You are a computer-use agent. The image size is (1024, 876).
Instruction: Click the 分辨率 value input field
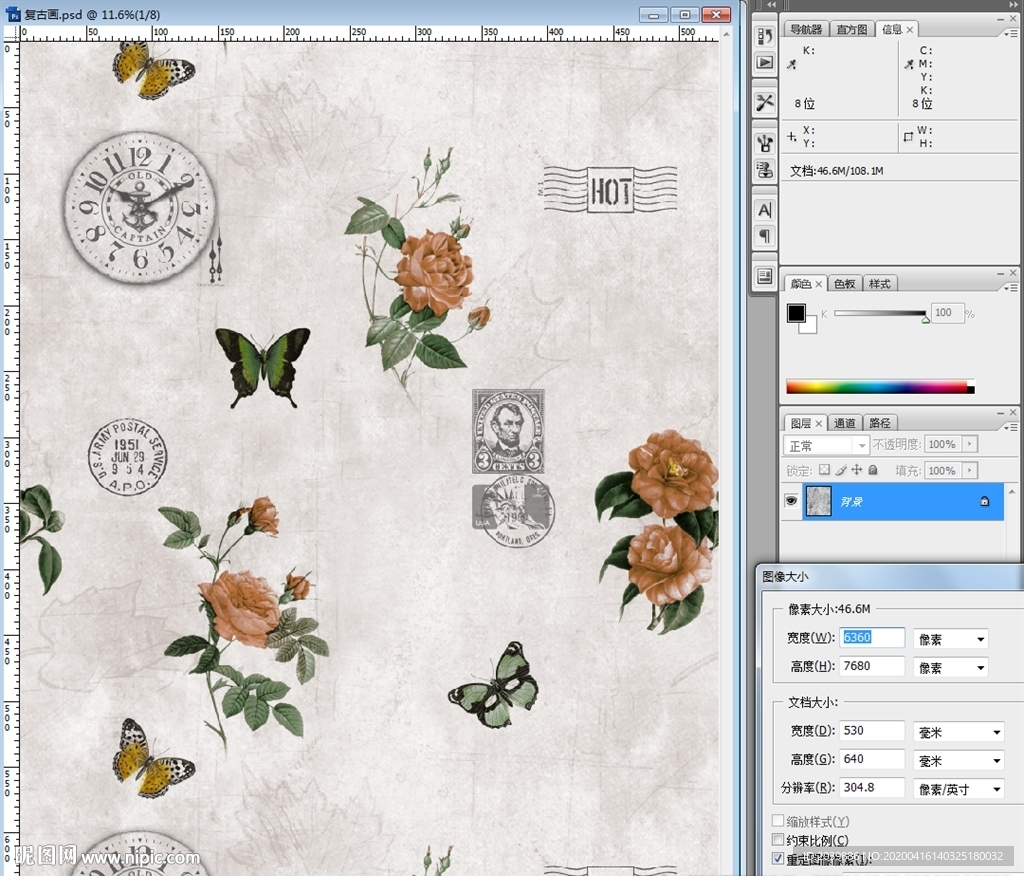point(871,788)
